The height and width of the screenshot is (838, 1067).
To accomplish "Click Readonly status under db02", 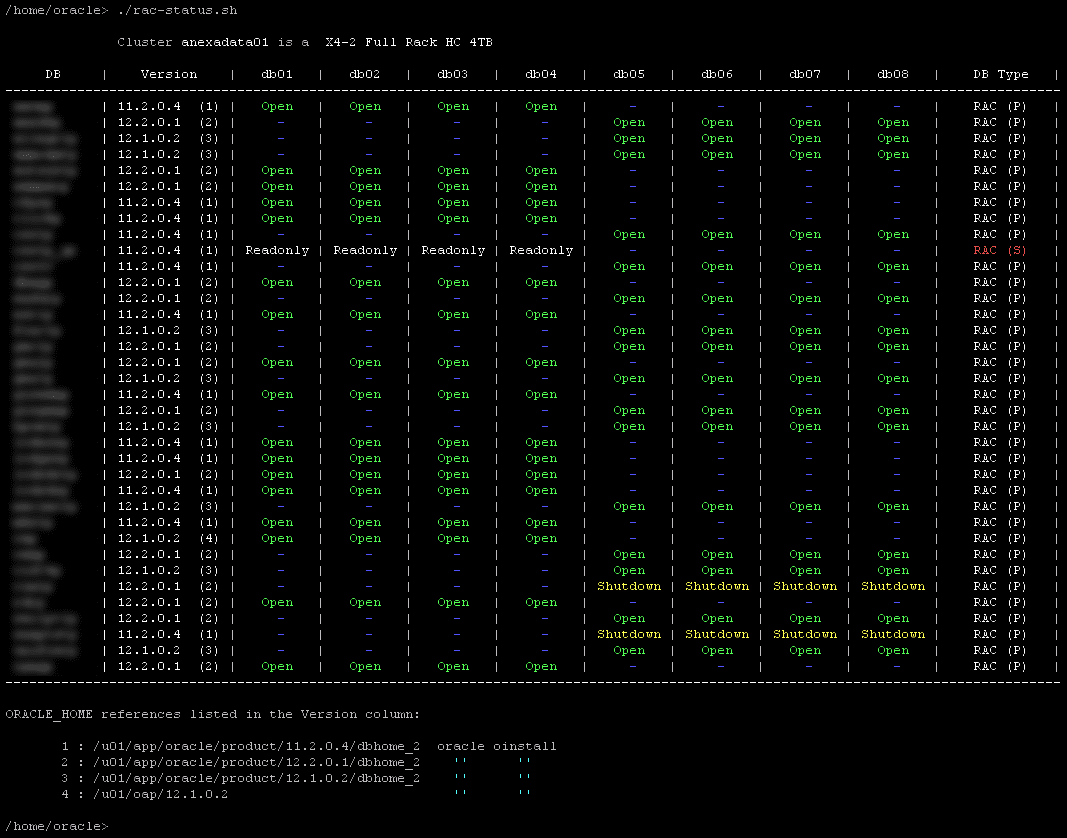I will point(365,251).
